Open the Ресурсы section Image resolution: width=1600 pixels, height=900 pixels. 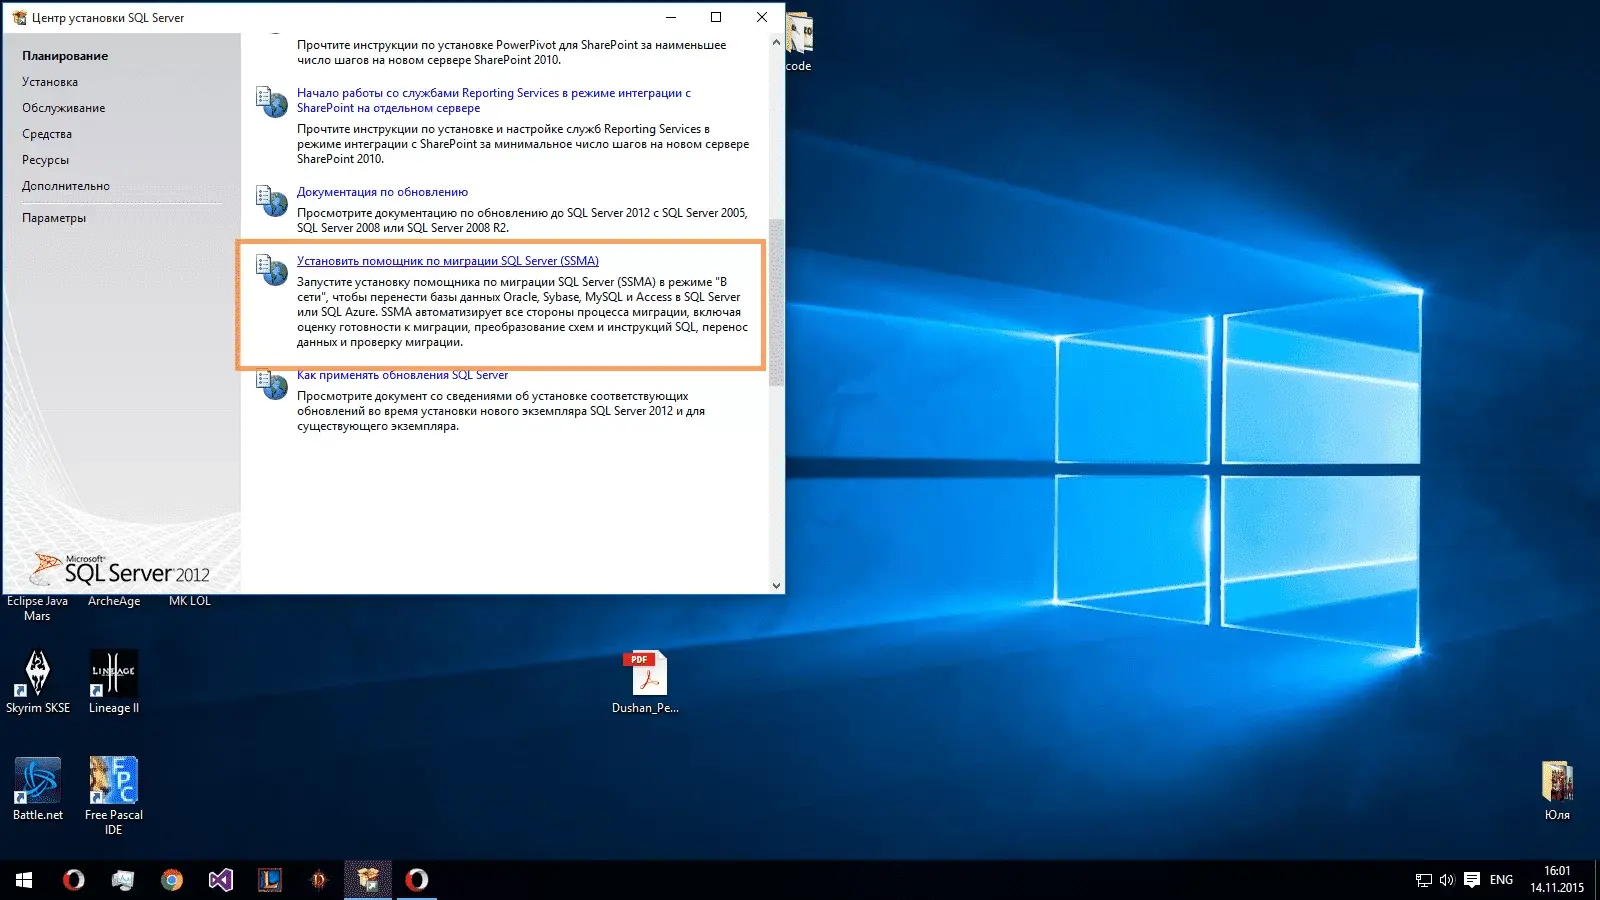45,160
